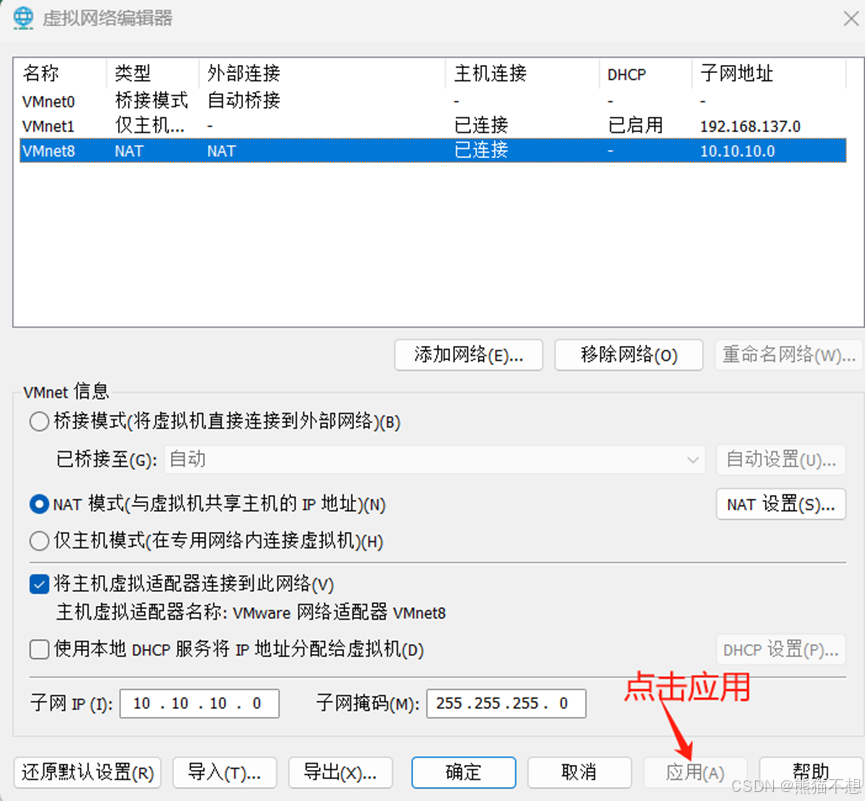The image size is (865, 801).
Task: Click 已启用 DHCP cell of VMnet1
Action: (x=636, y=125)
